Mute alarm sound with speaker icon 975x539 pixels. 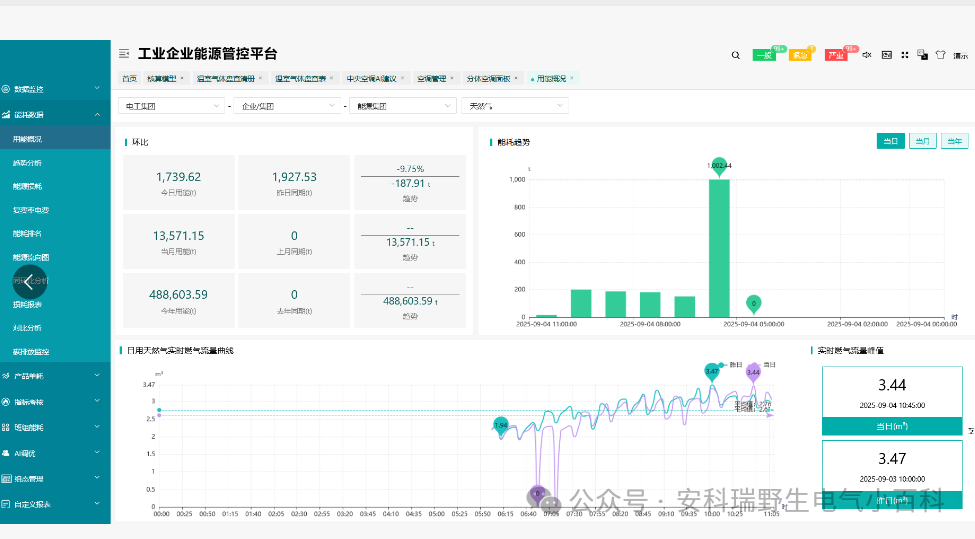coord(867,55)
